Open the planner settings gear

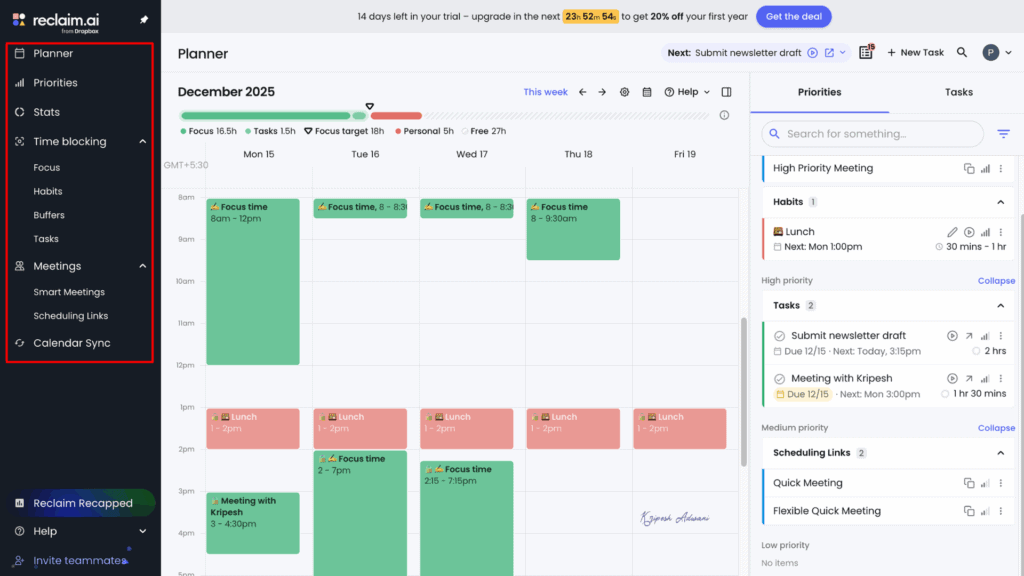pyautogui.click(x=624, y=91)
